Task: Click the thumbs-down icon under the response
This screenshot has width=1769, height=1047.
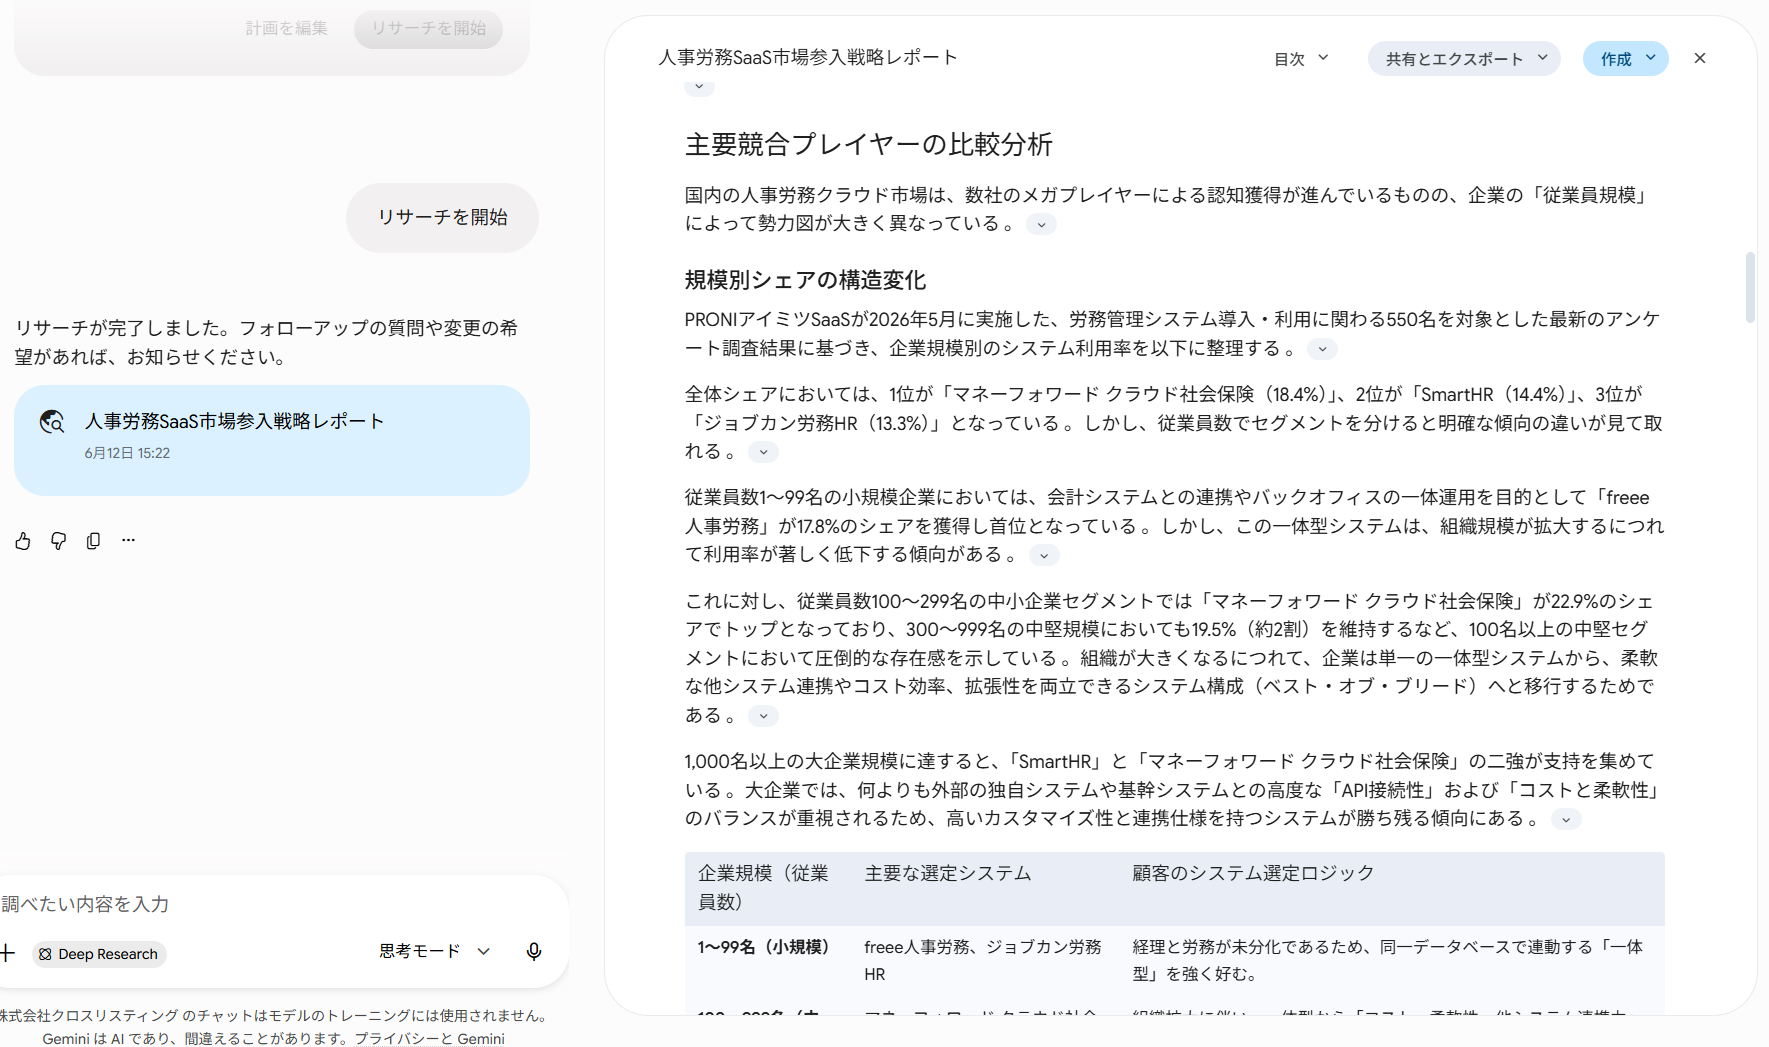Action: click(x=58, y=541)
